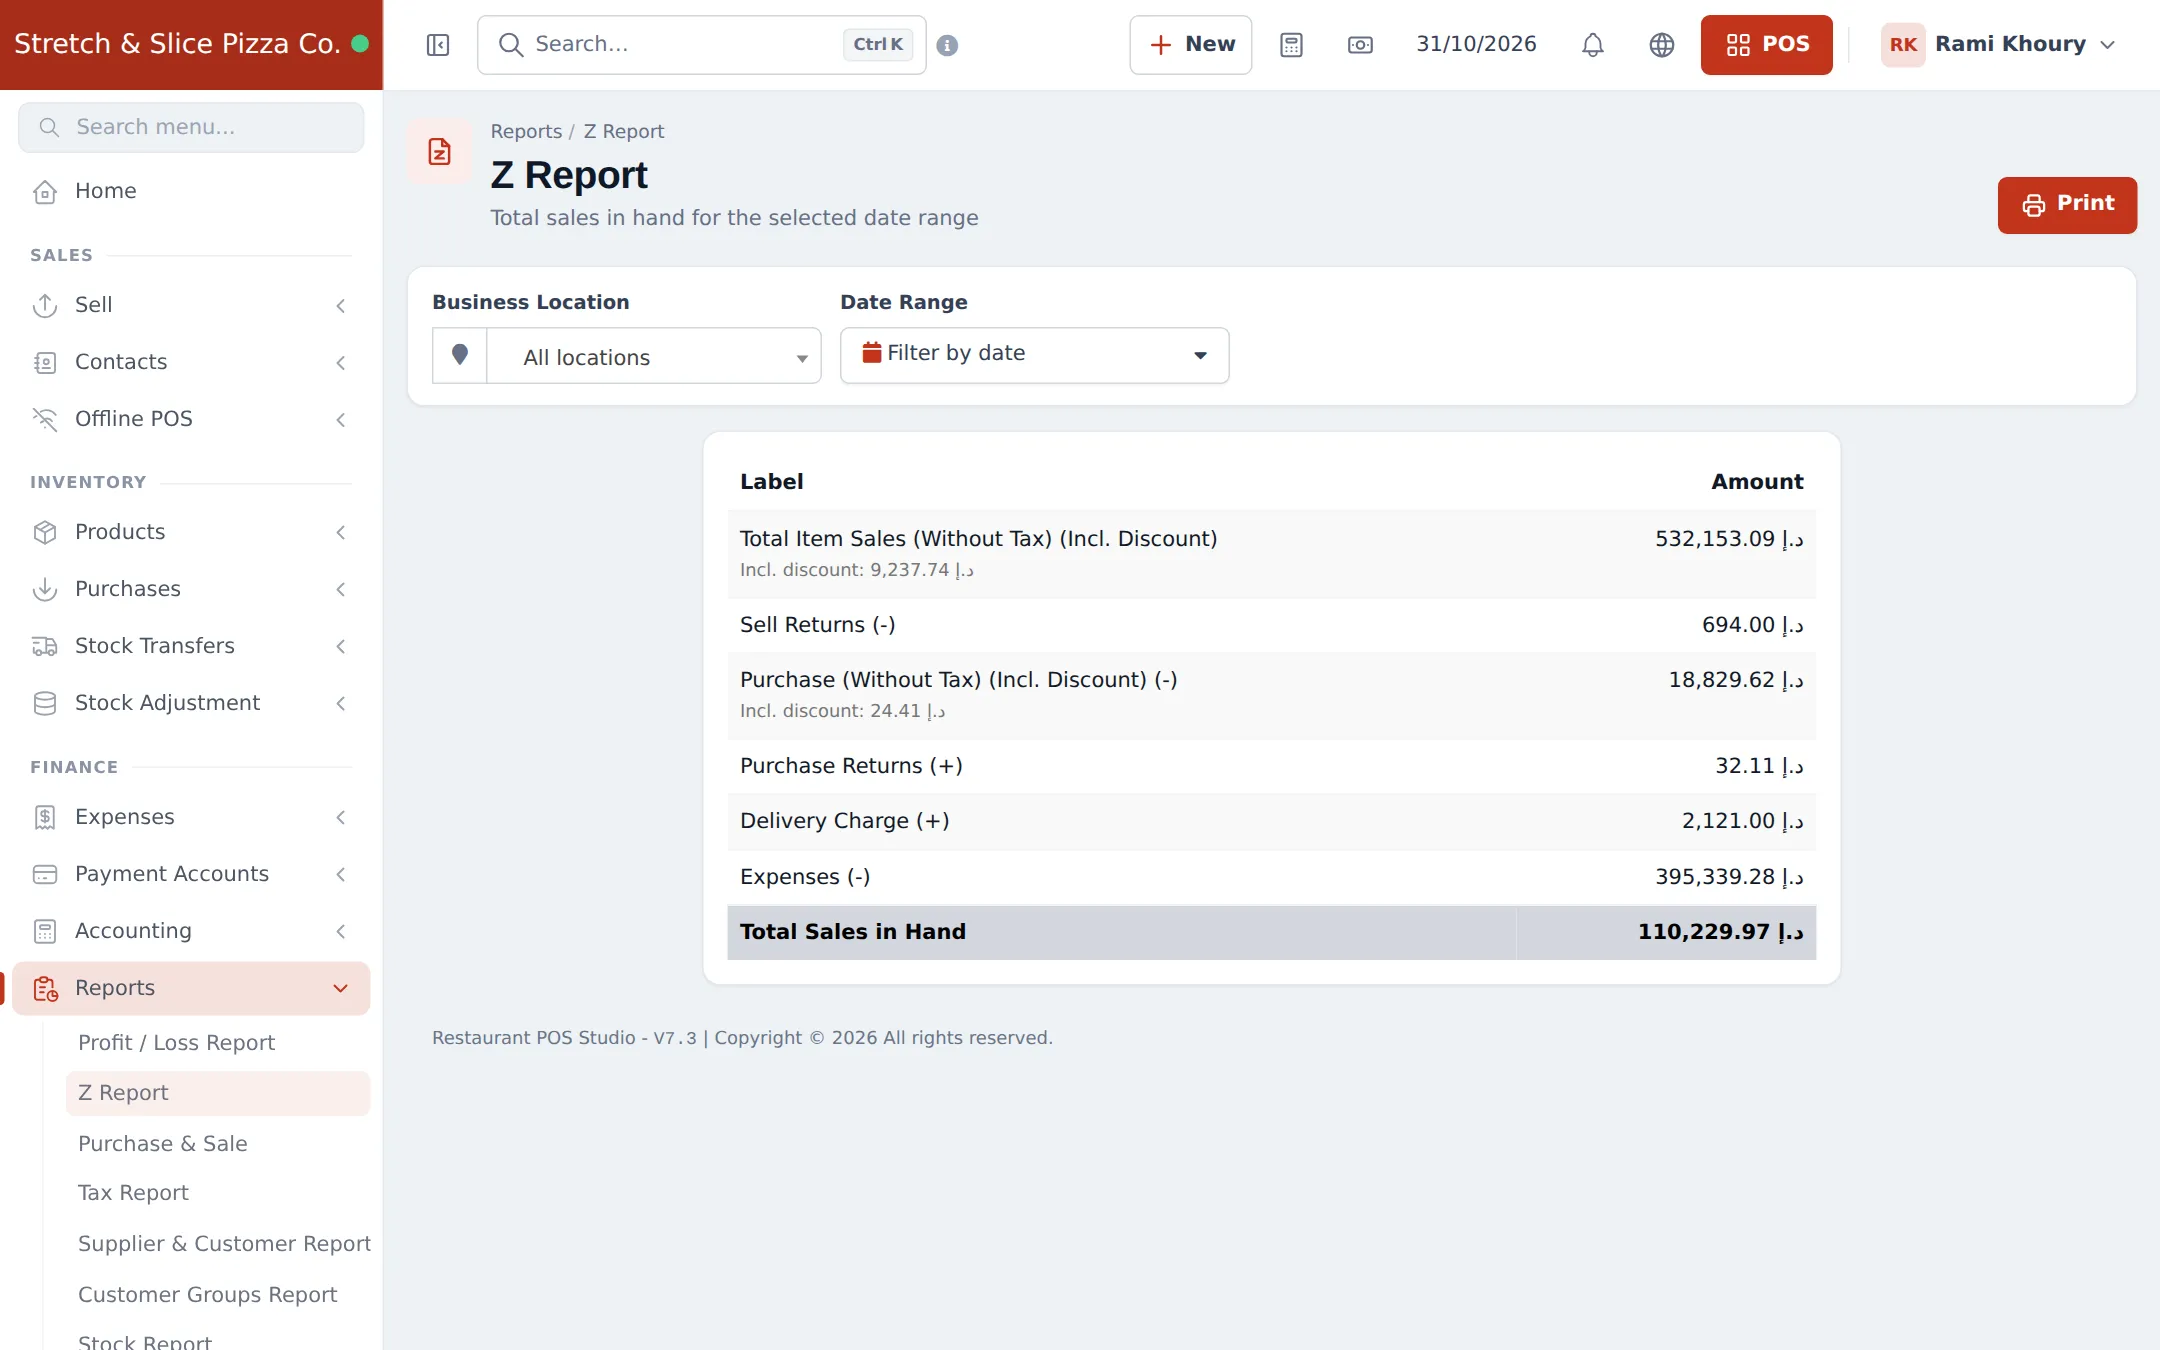Click the info icon beside the search box
The width and height of the screenshot is (2160, 1350).
tap(947, 45)
